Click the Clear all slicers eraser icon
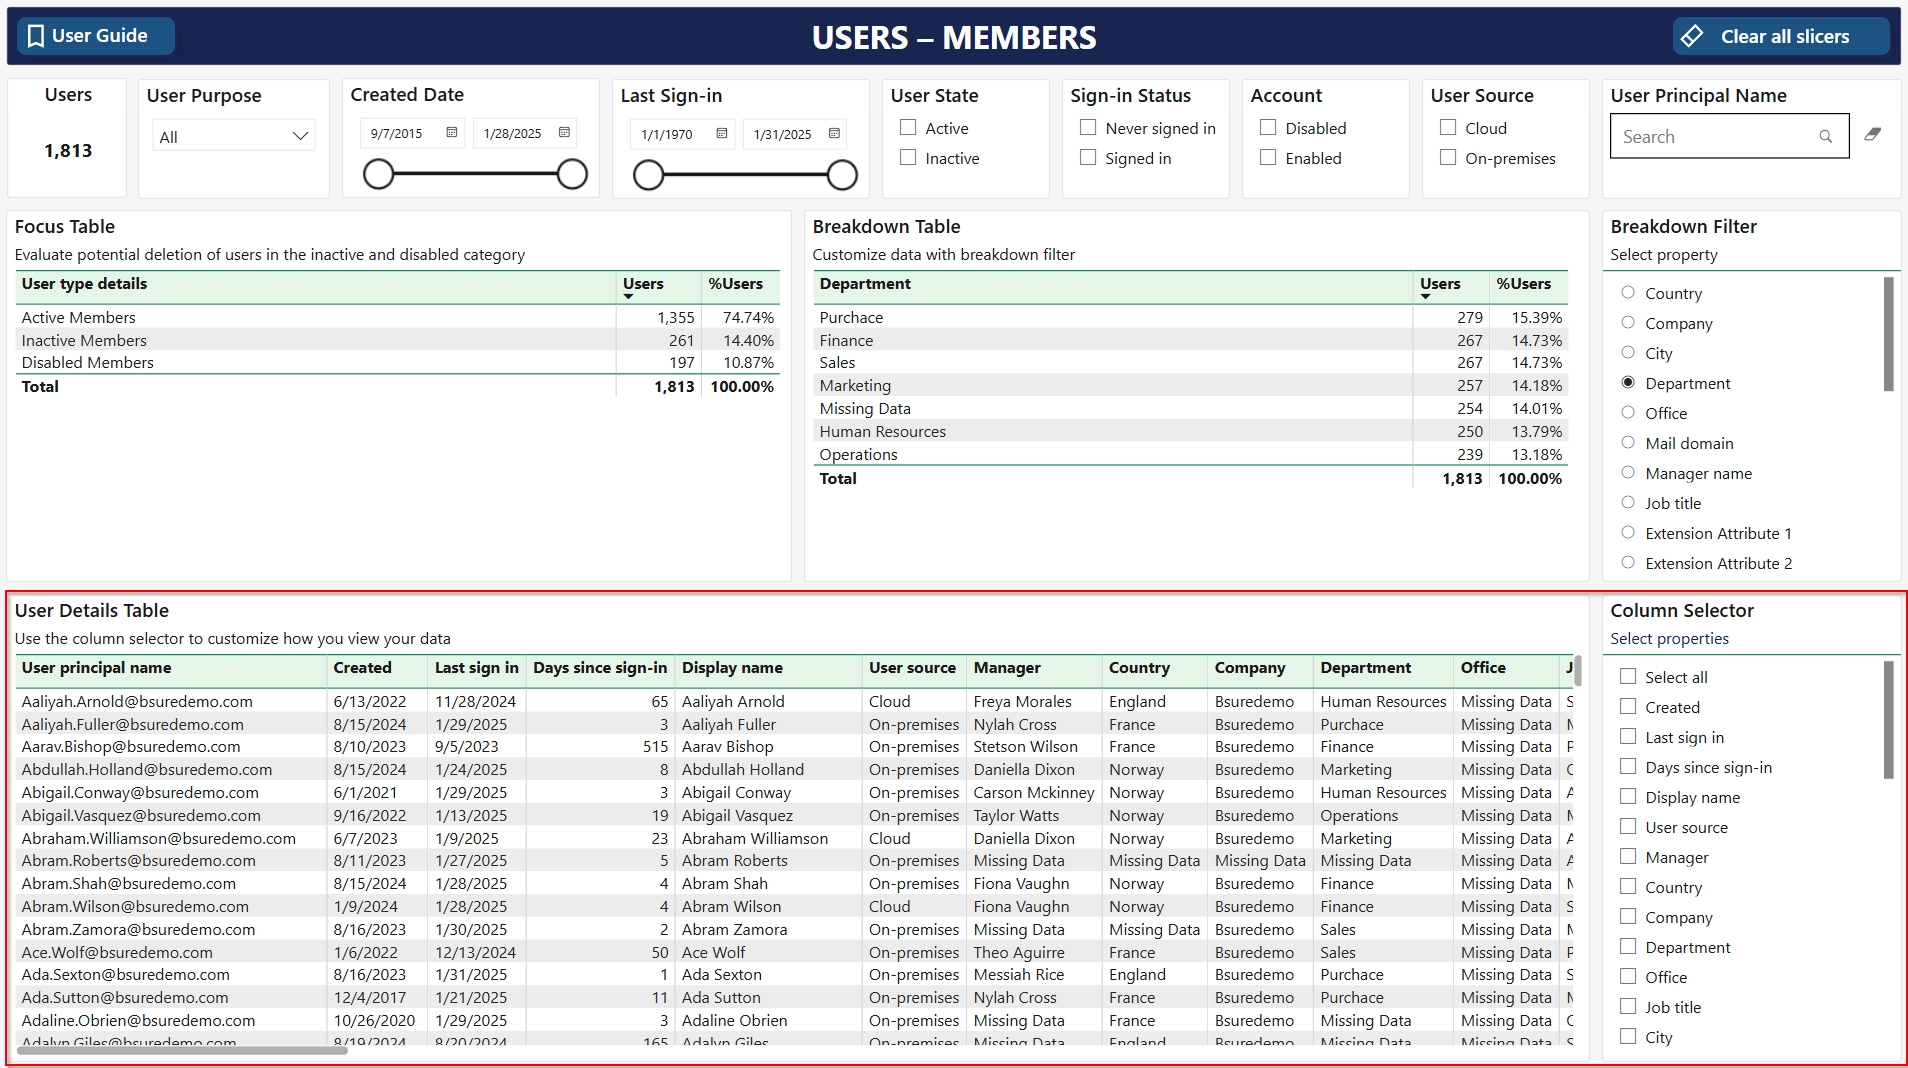The image size is (1908, 1068). [1692, 36]
